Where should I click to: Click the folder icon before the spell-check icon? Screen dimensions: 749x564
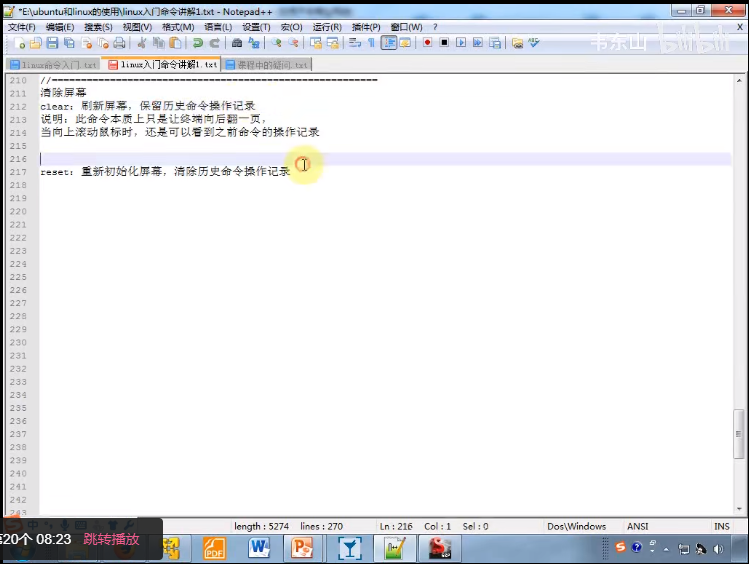[517, 43]
